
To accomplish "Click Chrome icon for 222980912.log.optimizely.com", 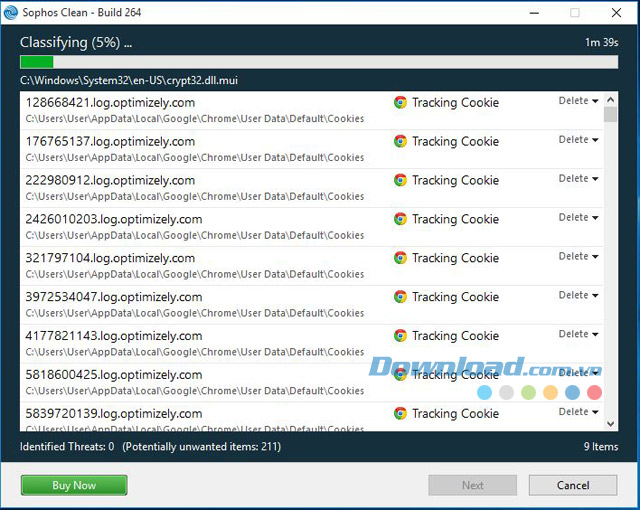I will click(400, 180).
